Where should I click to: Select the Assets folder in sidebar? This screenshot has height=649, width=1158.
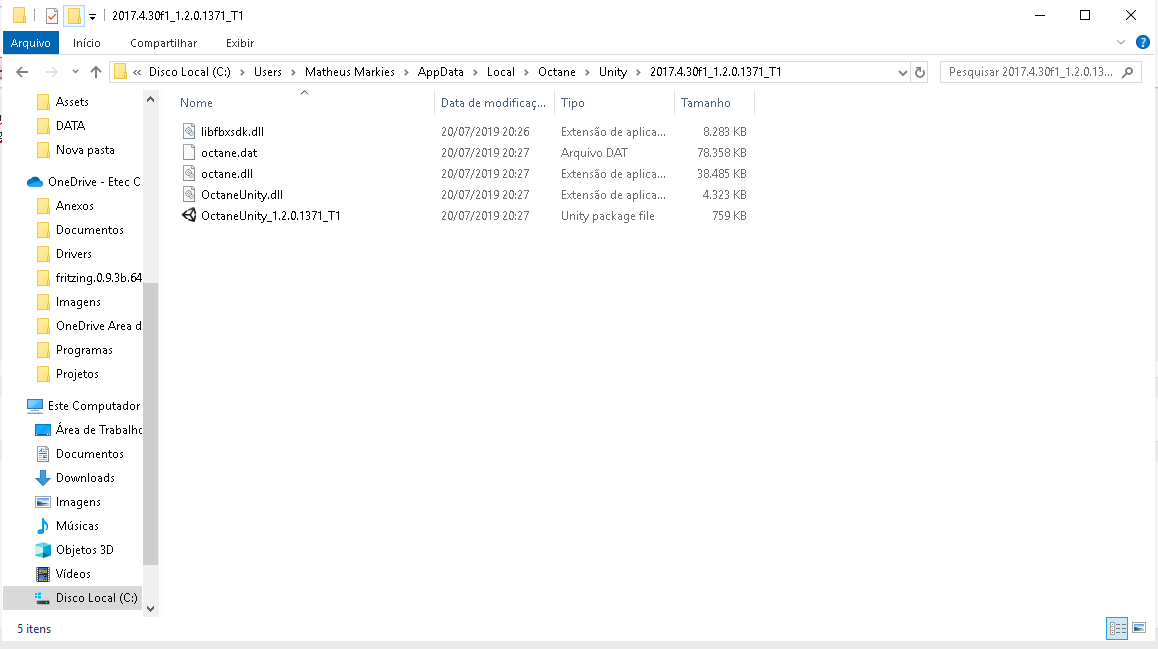coord(72,102)
